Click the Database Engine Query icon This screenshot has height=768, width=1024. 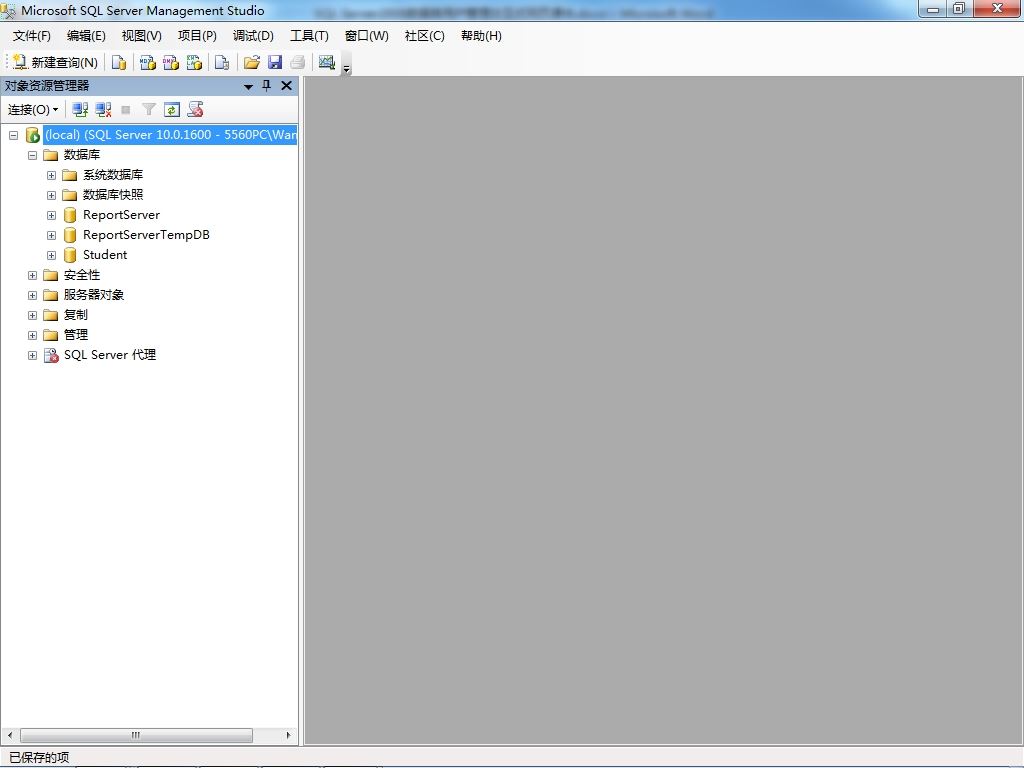[119, 63]
